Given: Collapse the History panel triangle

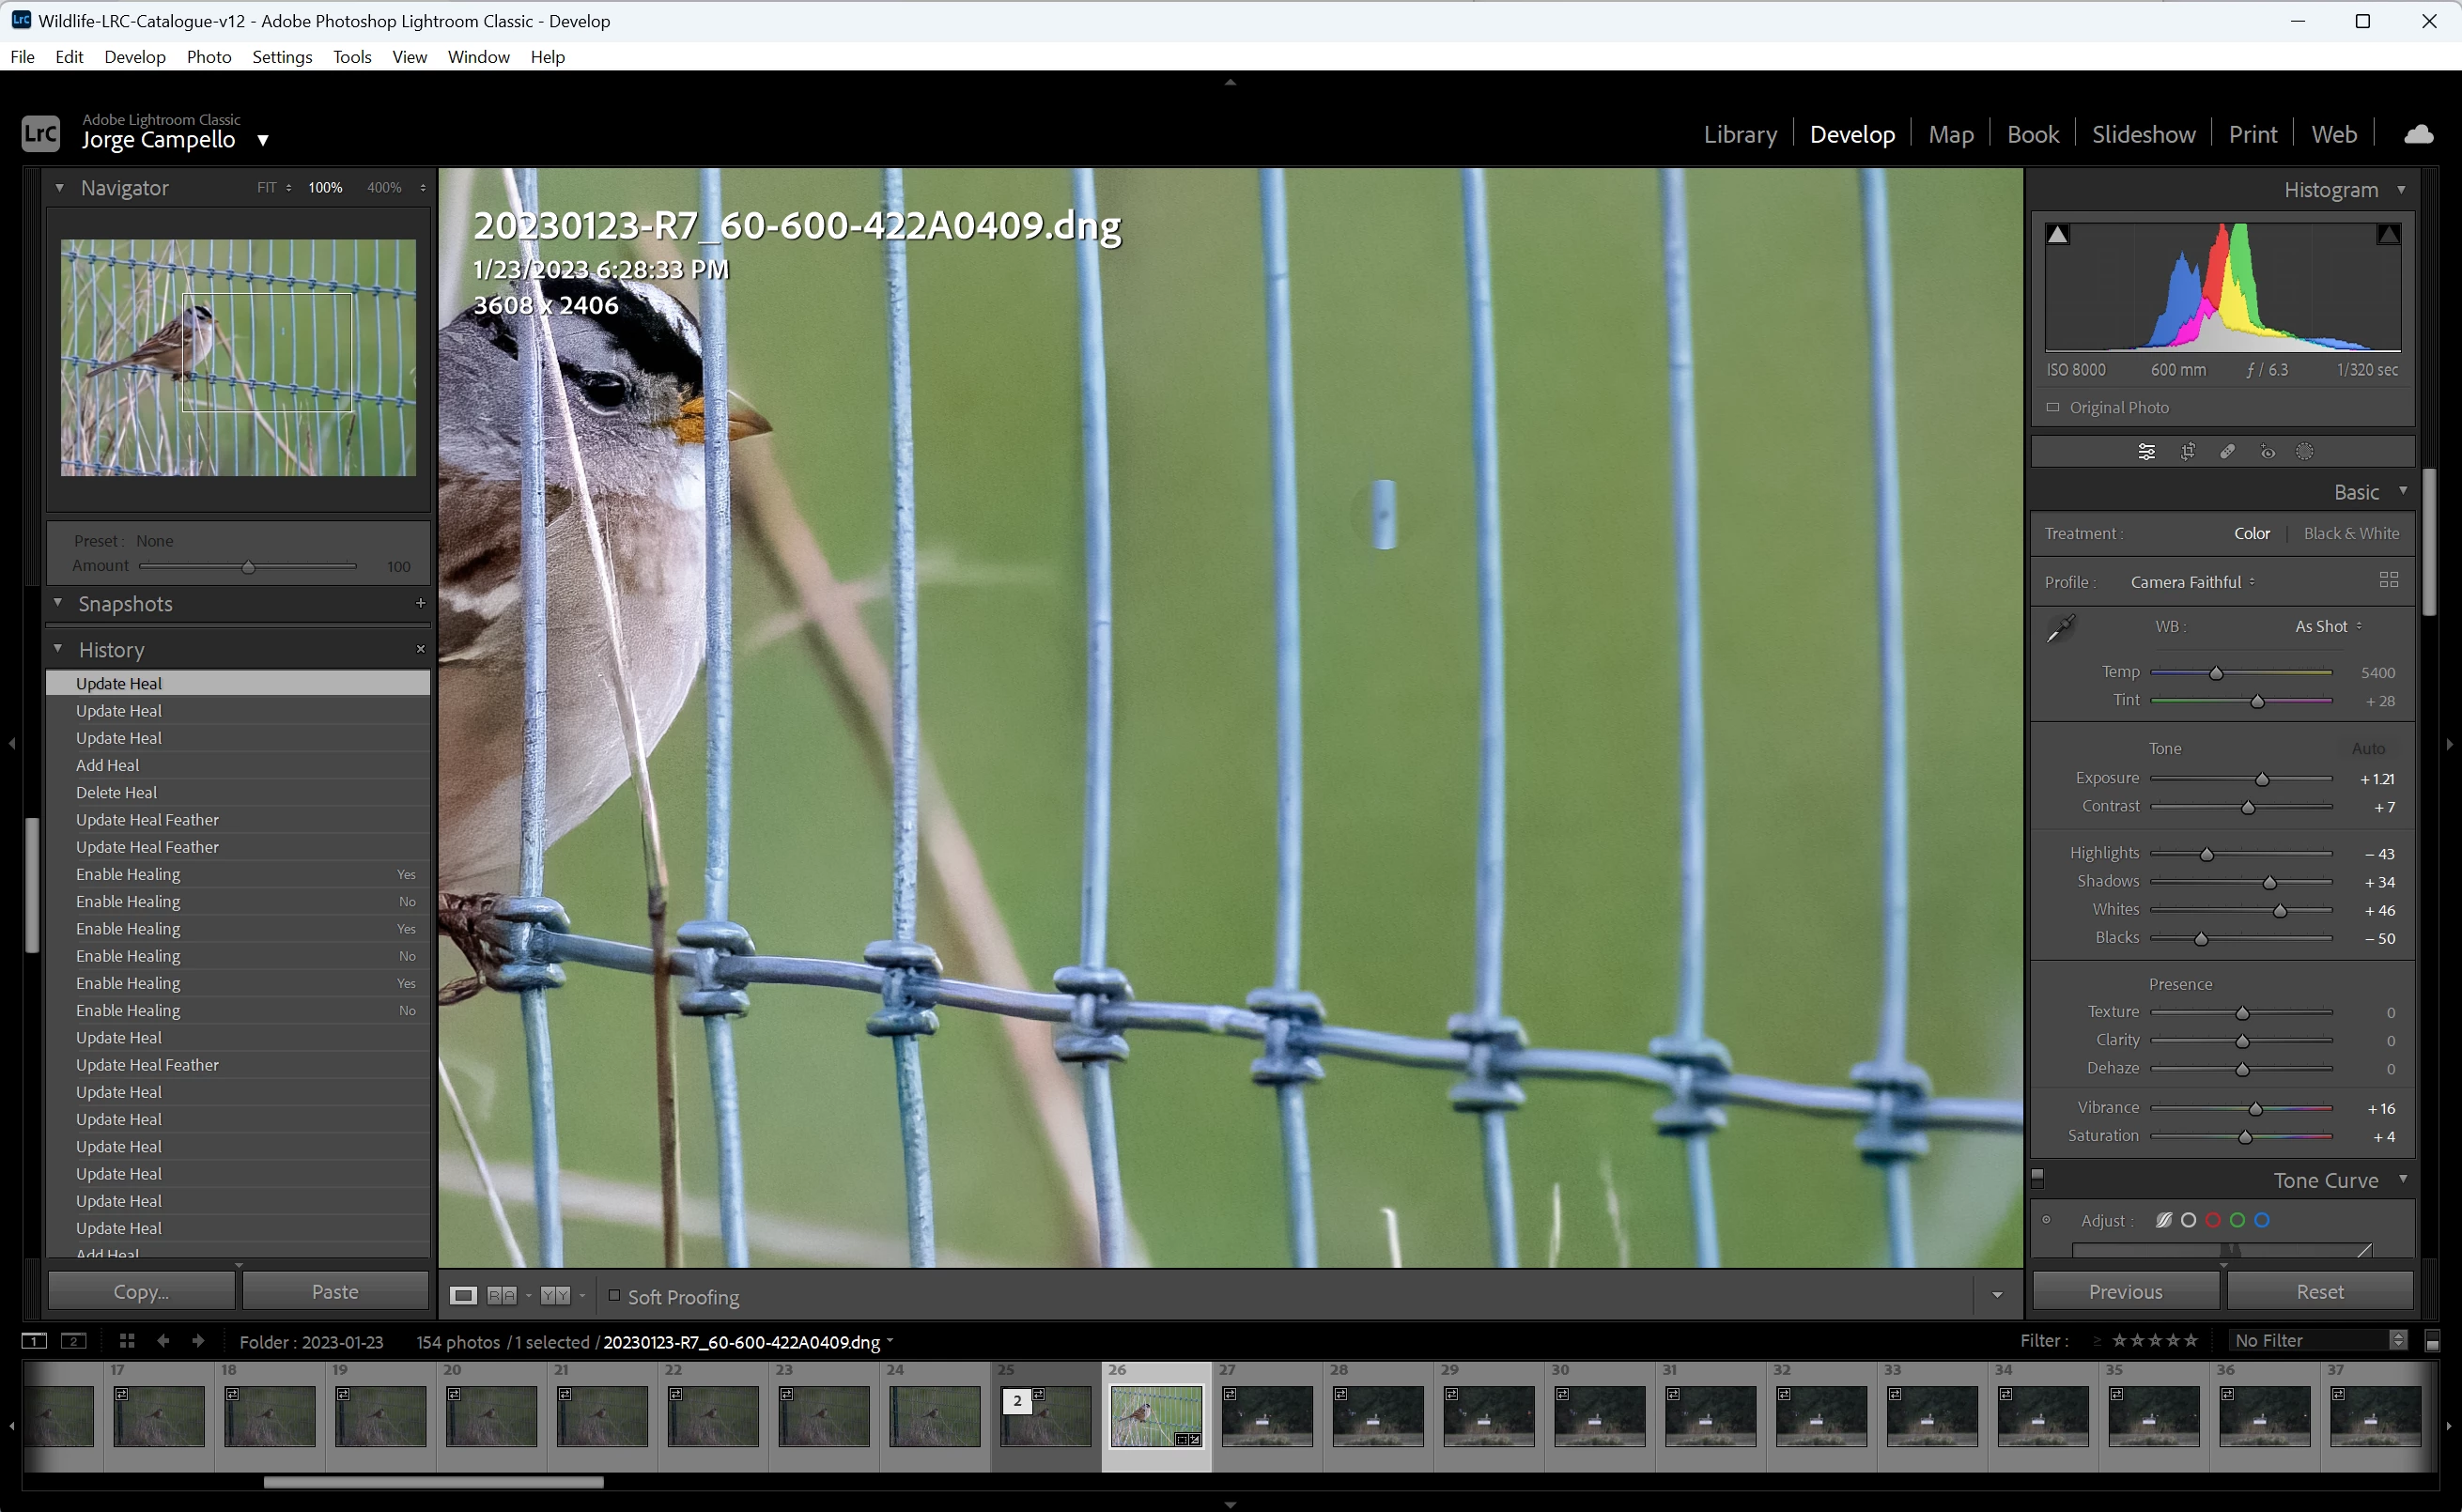Looking at the screenshot, I should tap(58, 649).
